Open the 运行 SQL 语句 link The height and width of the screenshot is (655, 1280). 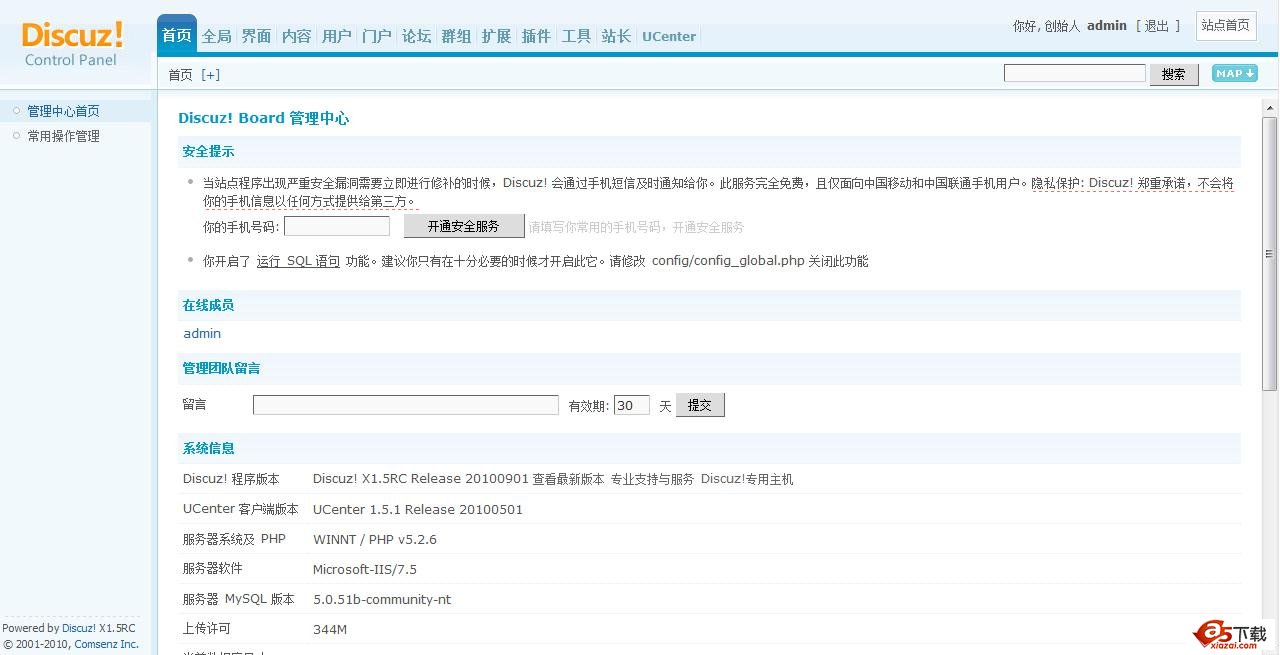[x=298, y=261]
